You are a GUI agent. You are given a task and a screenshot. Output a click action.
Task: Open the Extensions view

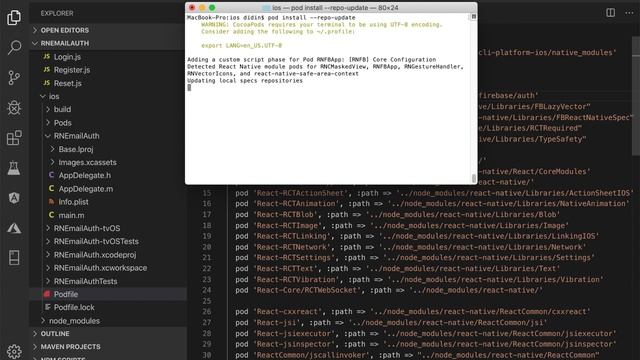[x=14, y=138]
